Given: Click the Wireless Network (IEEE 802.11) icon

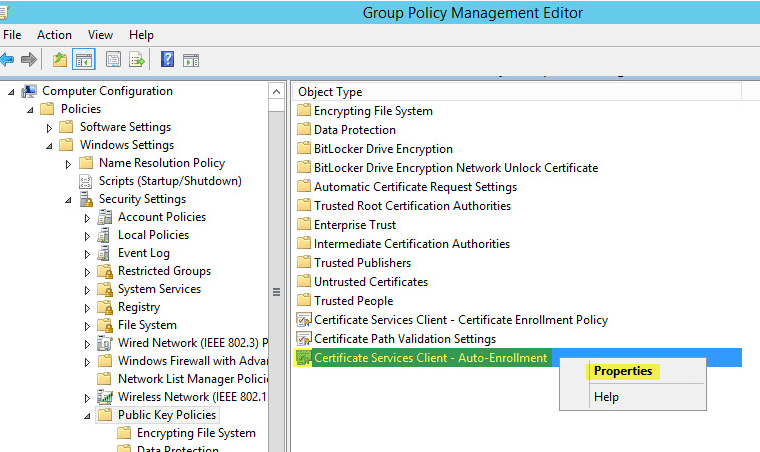Looking at the screenshot, I should [x=105, y=397].
